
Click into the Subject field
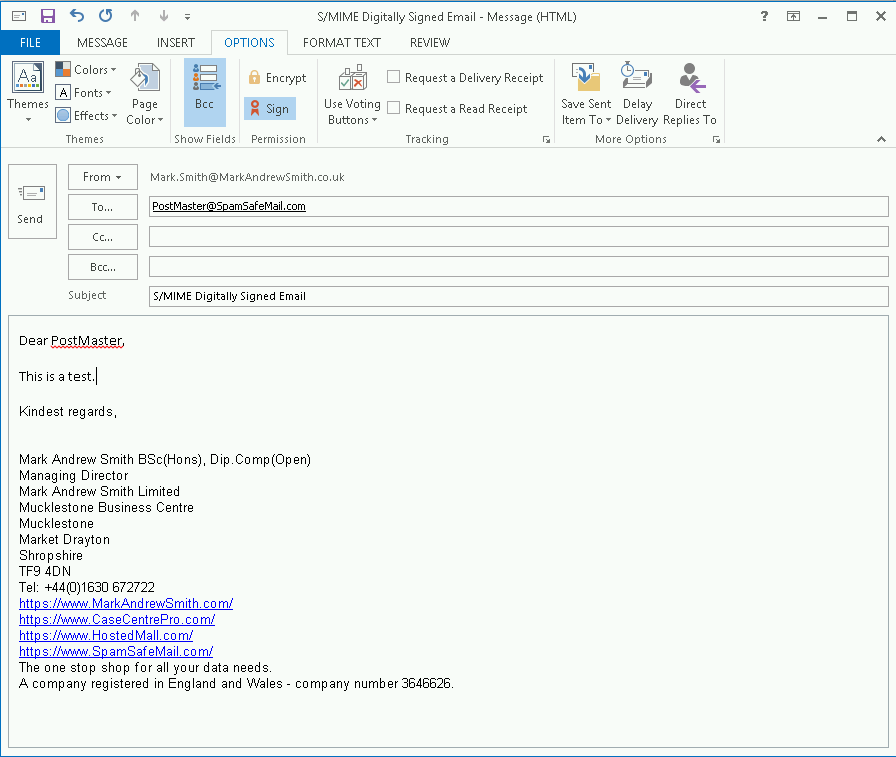coord(518,297)
